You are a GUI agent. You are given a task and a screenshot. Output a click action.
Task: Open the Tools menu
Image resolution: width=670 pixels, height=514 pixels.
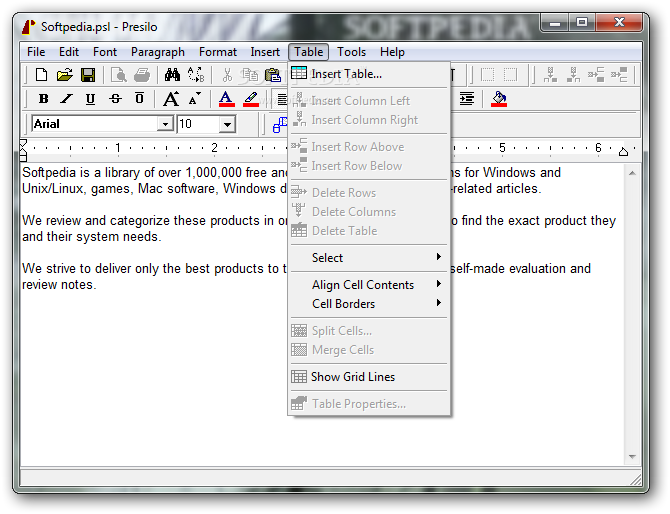click(x=351, y=52)
